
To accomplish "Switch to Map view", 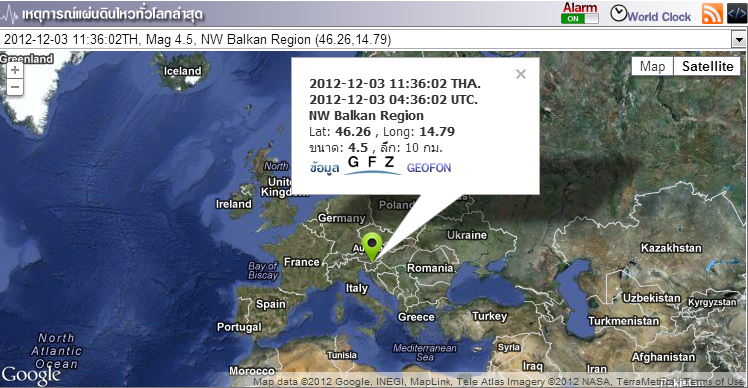I will (652, 66).
